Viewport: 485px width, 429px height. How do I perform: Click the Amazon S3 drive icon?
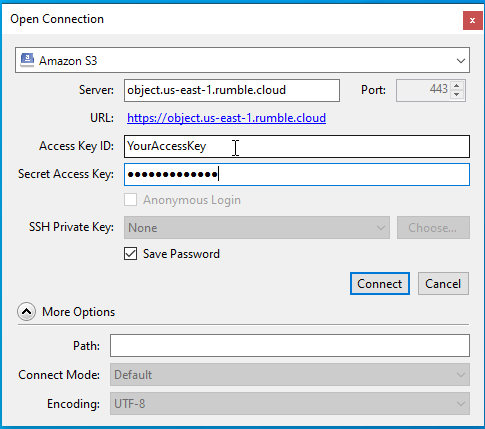(27, 60)
